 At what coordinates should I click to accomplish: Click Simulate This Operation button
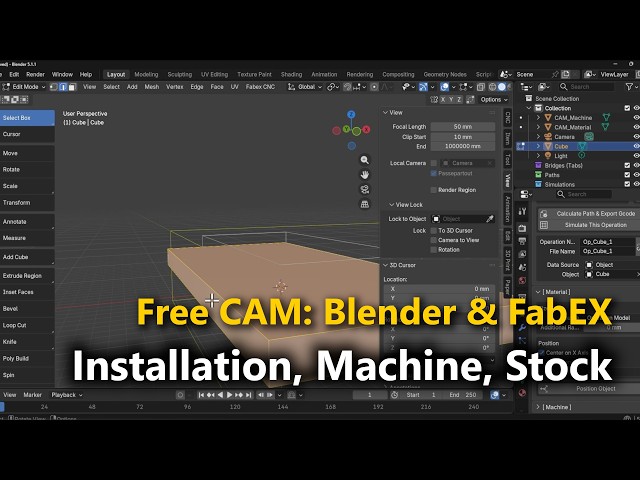589,225
